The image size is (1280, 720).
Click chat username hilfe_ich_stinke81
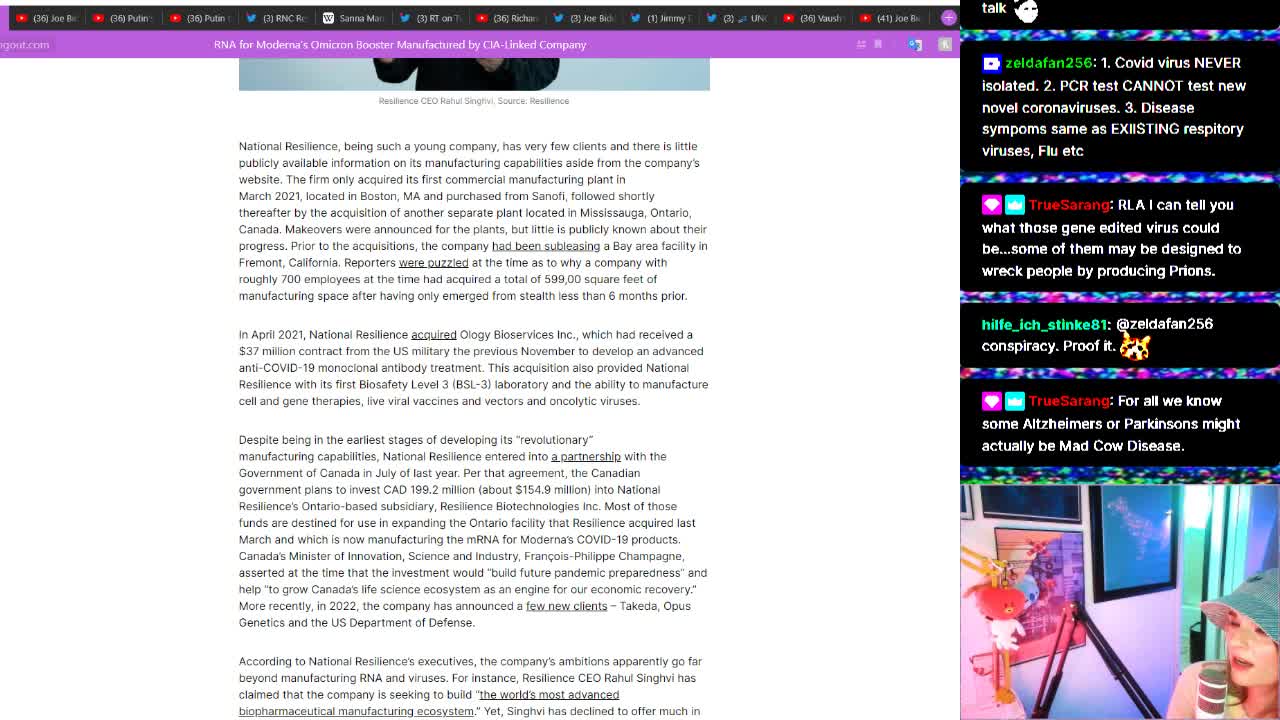coord(1044,325)
